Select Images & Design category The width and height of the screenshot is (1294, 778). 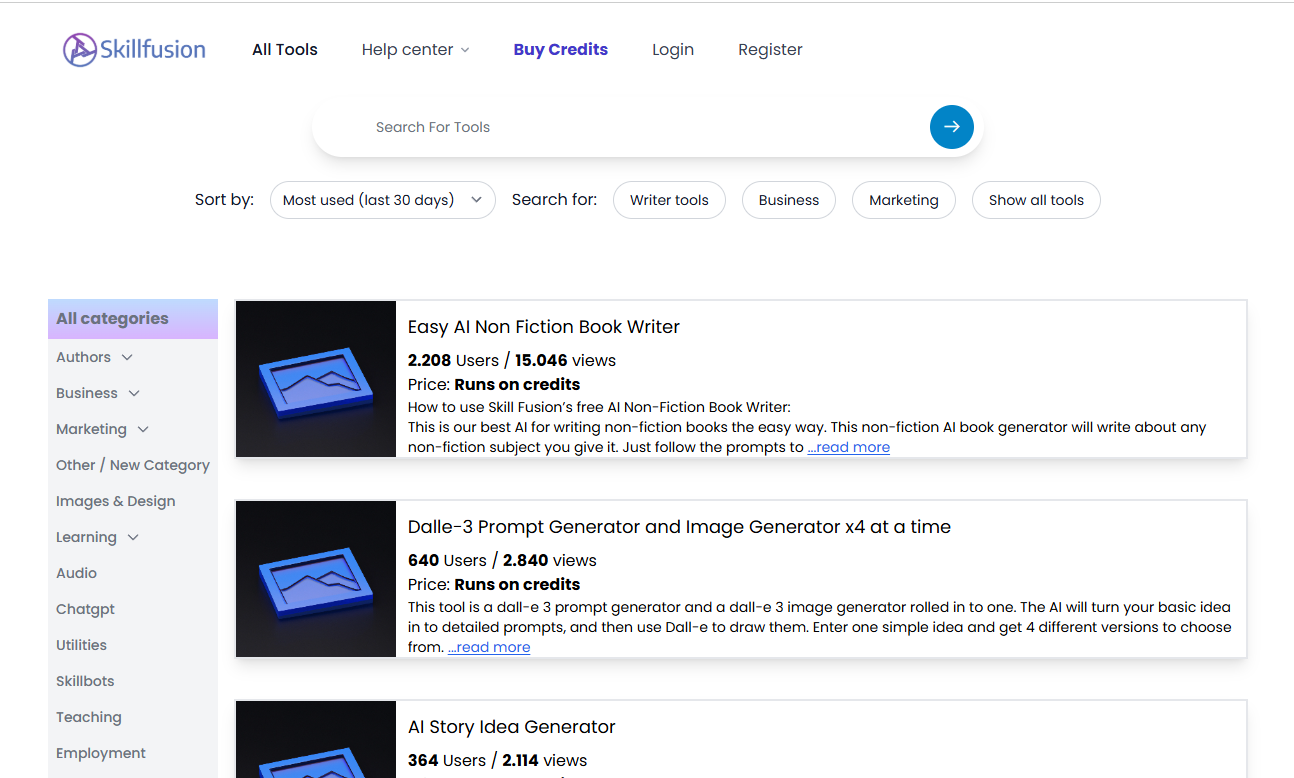click(116, 501)
